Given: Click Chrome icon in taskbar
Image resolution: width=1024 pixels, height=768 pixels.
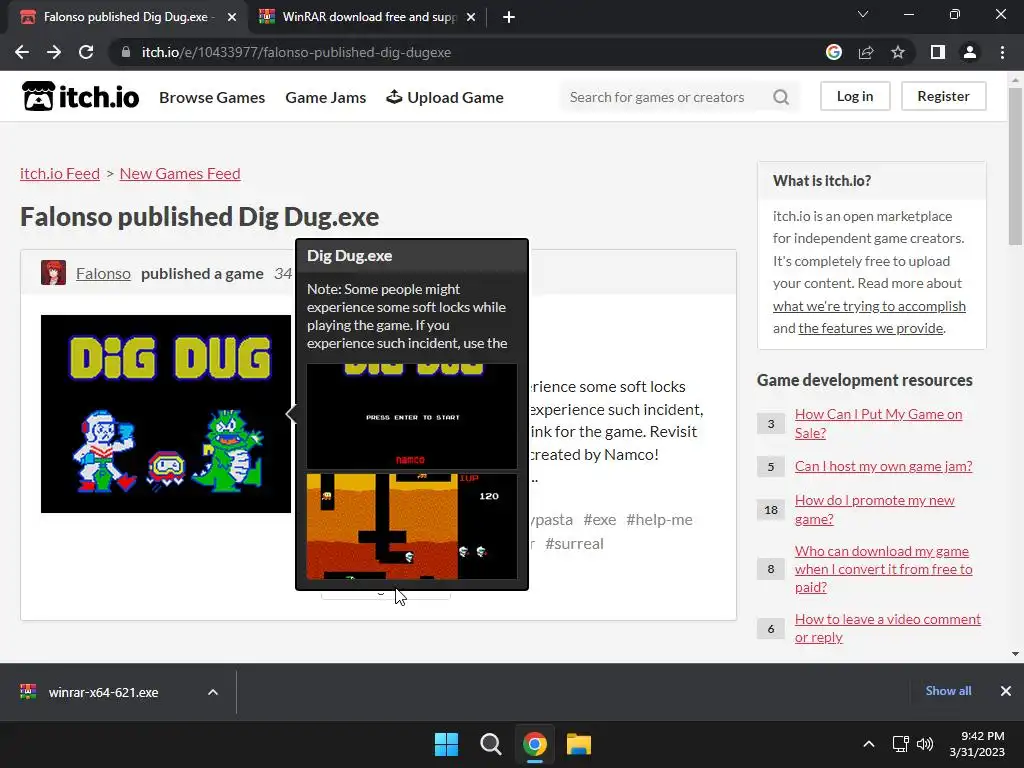Looking at the screenshot, I should click(534, 744).
